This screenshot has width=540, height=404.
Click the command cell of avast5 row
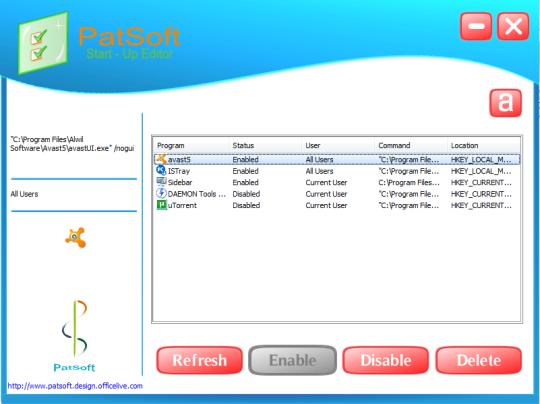(409, 159)
